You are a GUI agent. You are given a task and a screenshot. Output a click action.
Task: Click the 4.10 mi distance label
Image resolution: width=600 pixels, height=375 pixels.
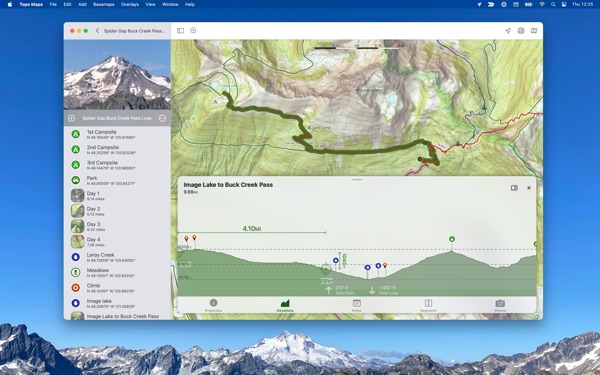pyautogui.click(x=252, y=228)
